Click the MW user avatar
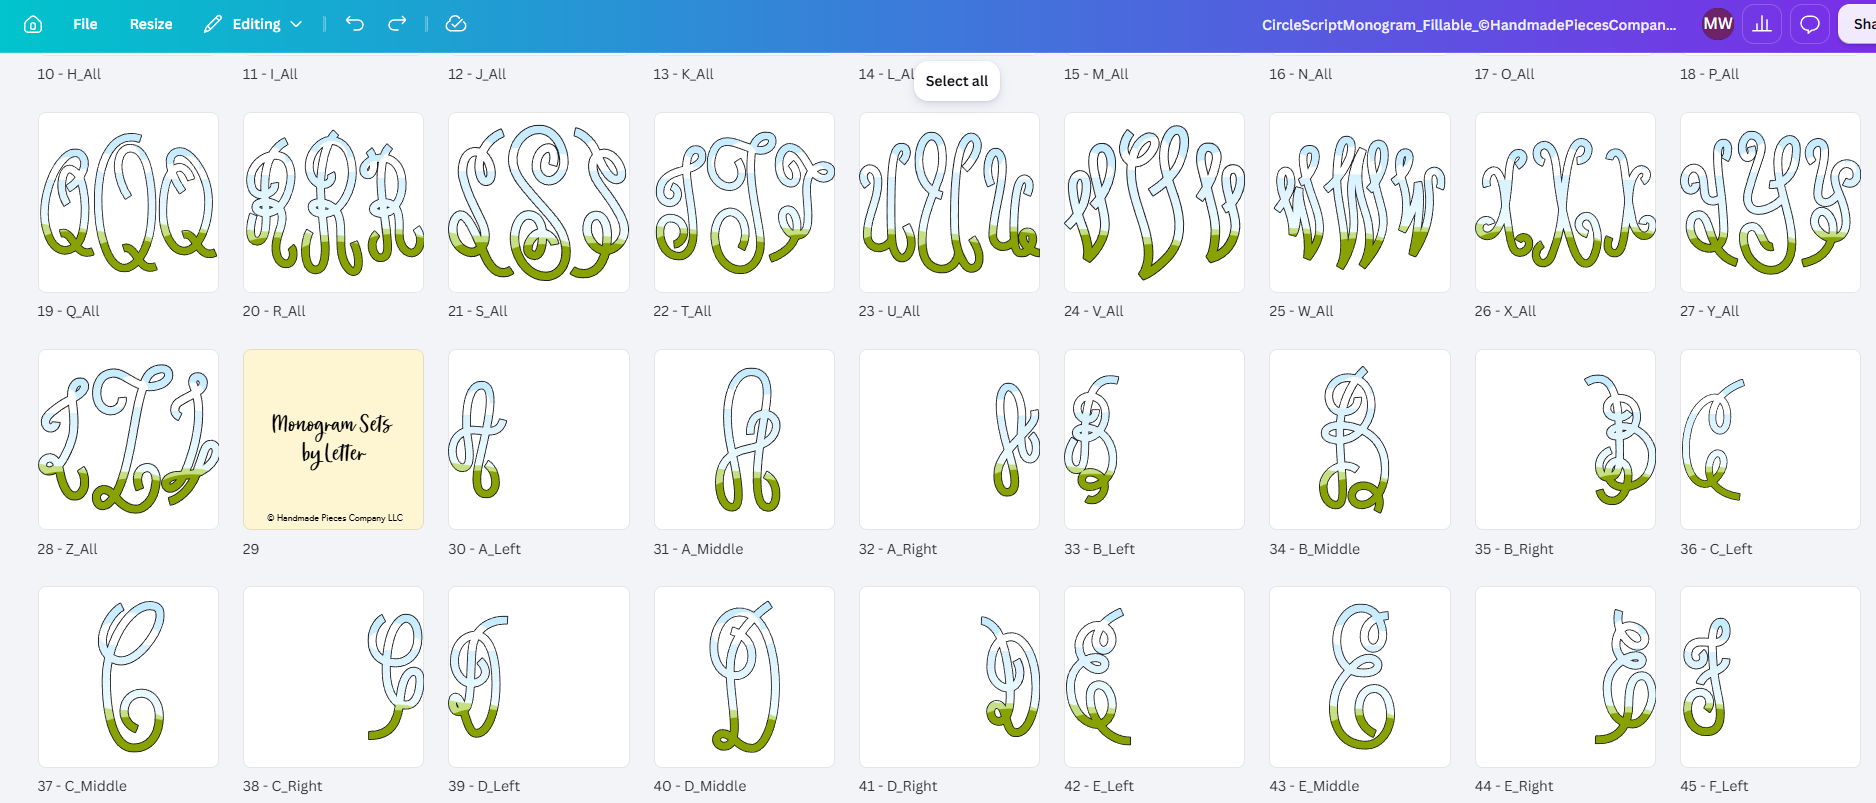This screenshot has height=803, width=1876. pyautogui.click(x=1718, y=24)
